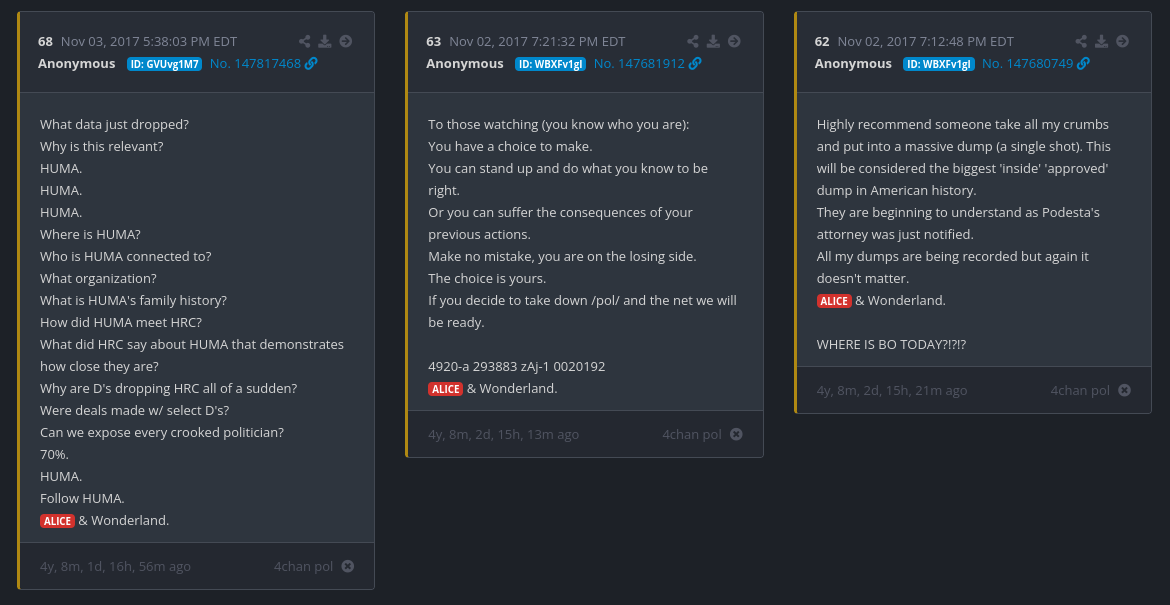Click the line 'The choice is yours.'
Image resolution: width=1170 pixels, height=605 pixels.
point(487,278)
